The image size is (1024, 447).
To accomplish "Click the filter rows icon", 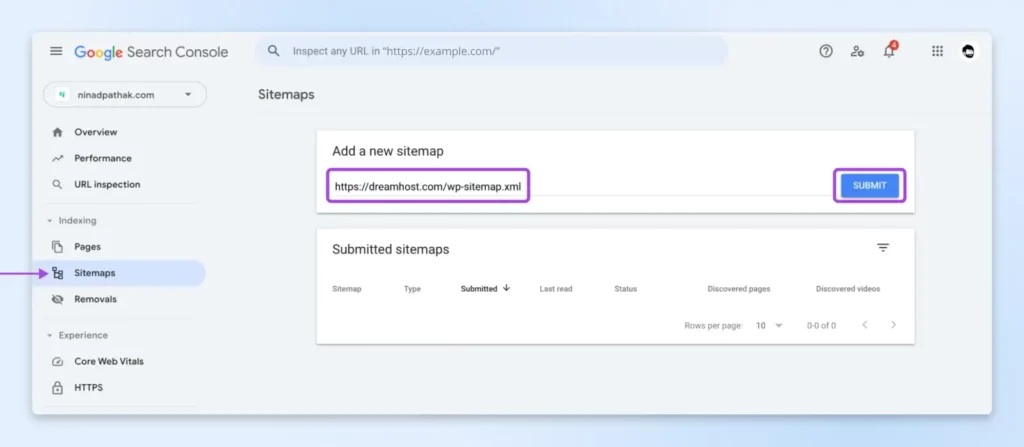I will coord(883,248).
